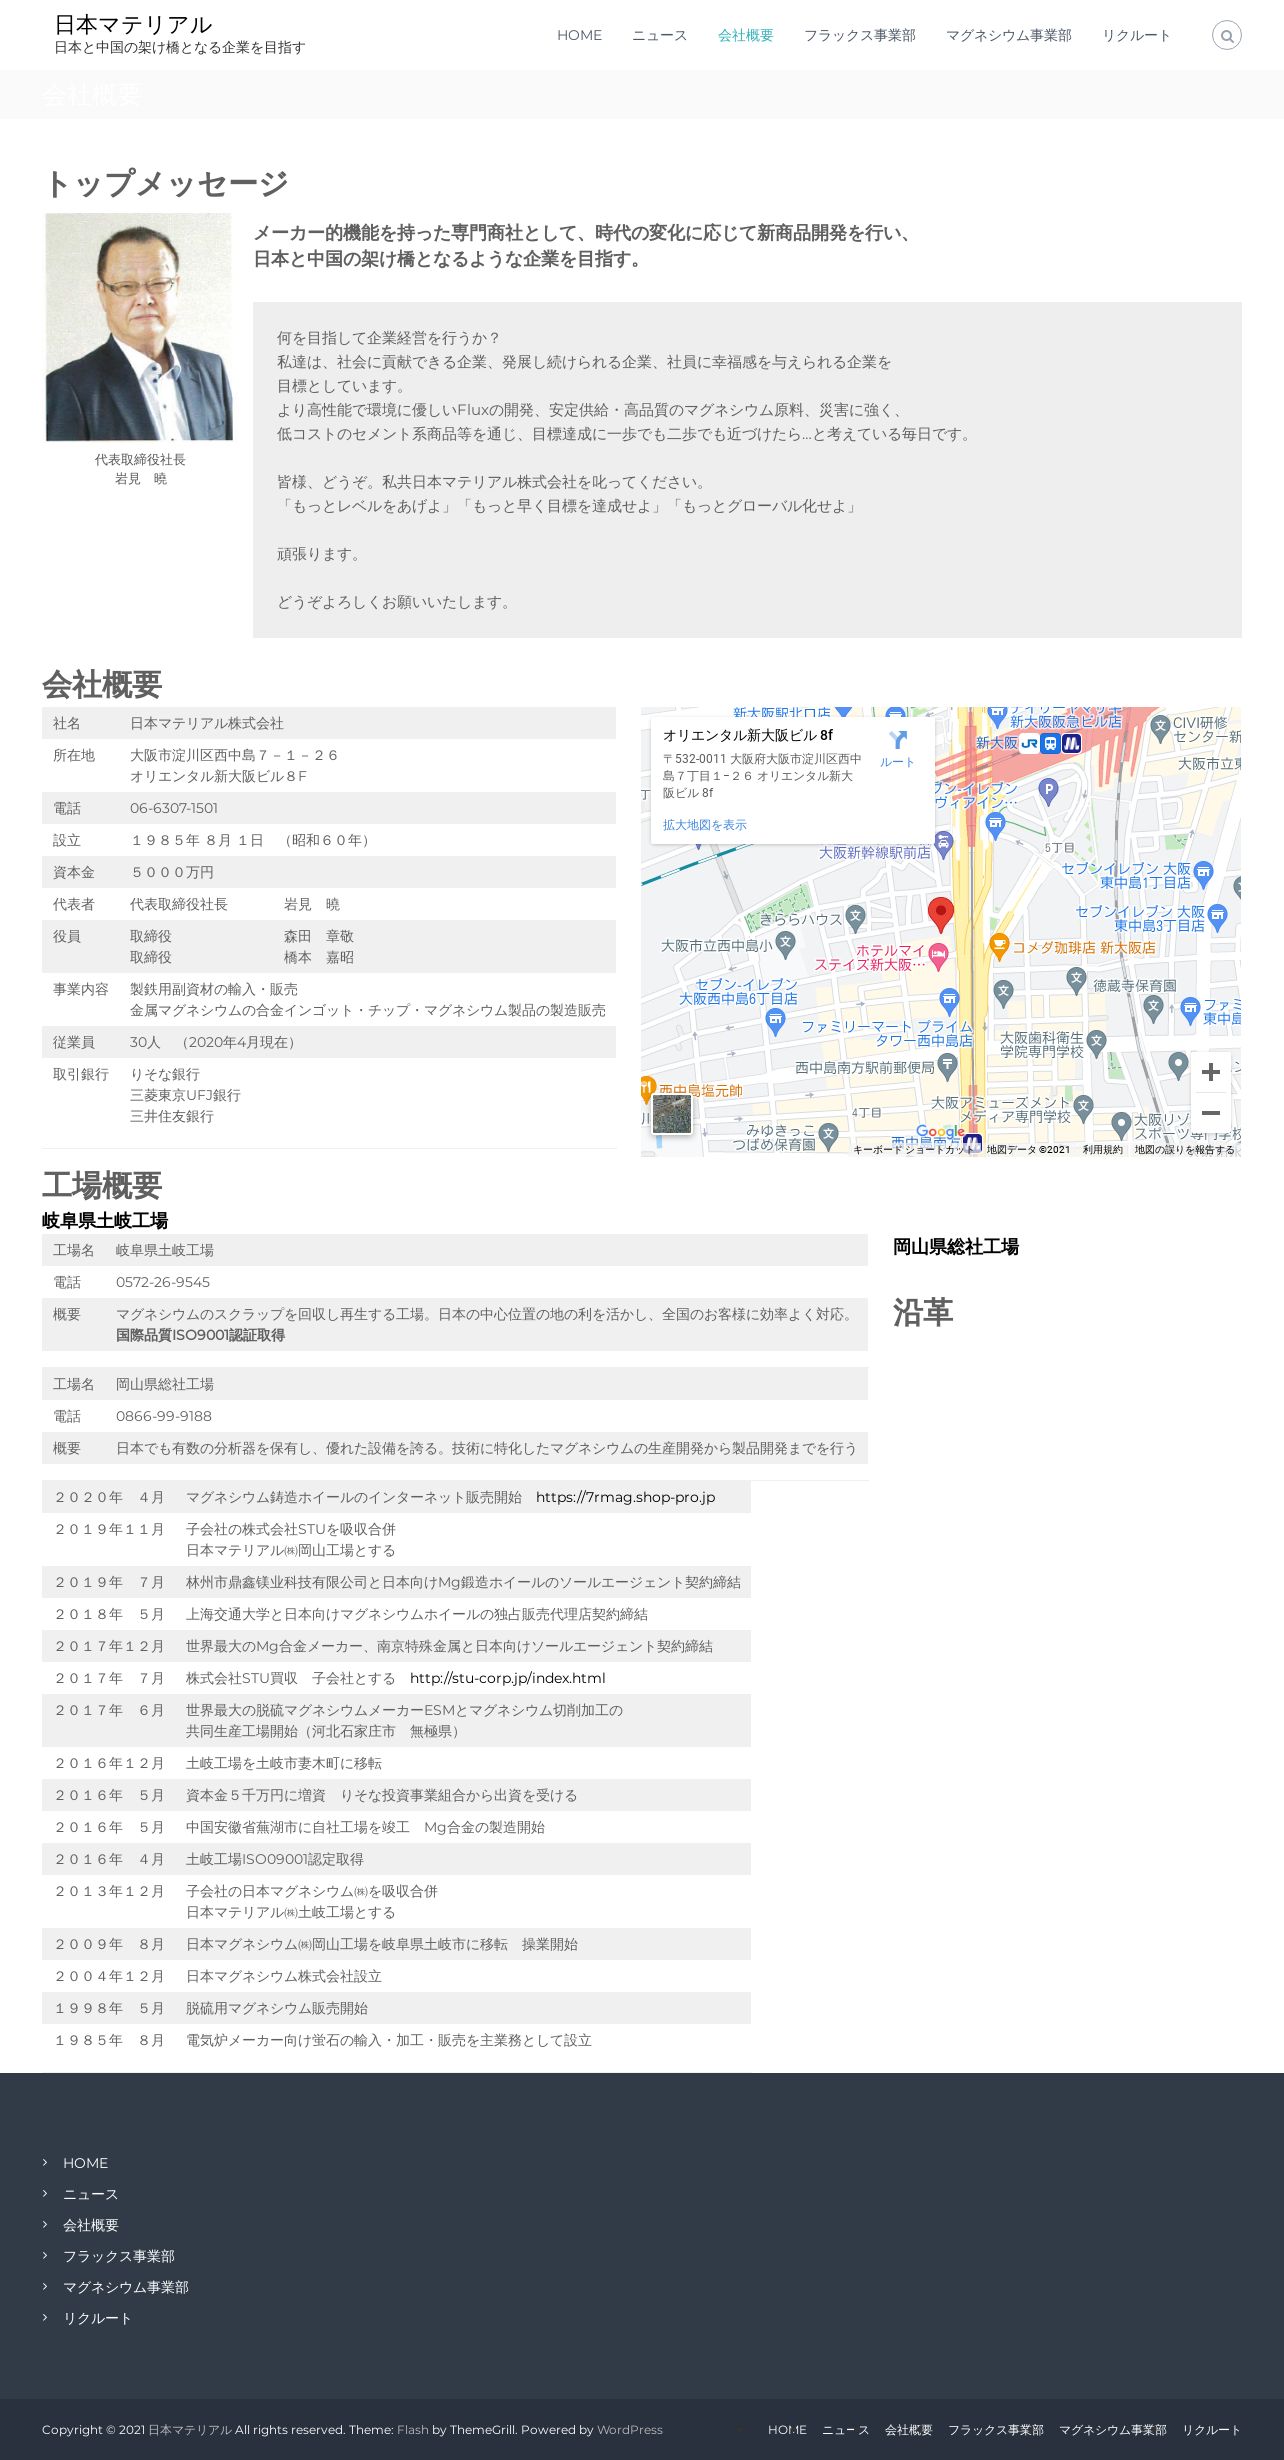The height and width of the screenshot is (2460, 1284).
Task: Click the 国際品質ISO9001認証取得 text
Action: point(200,1335)
